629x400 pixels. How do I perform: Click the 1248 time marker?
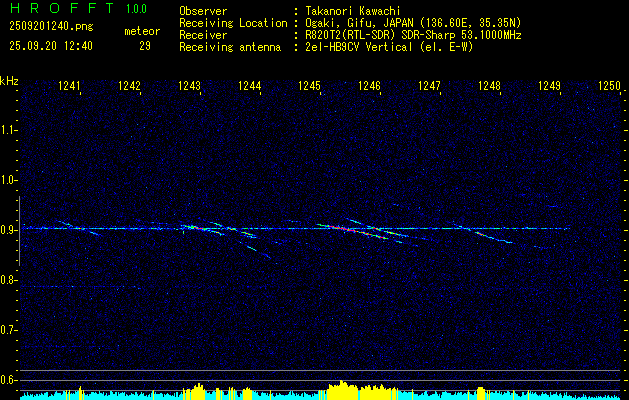pyautogui.click(x=489, y=86)
